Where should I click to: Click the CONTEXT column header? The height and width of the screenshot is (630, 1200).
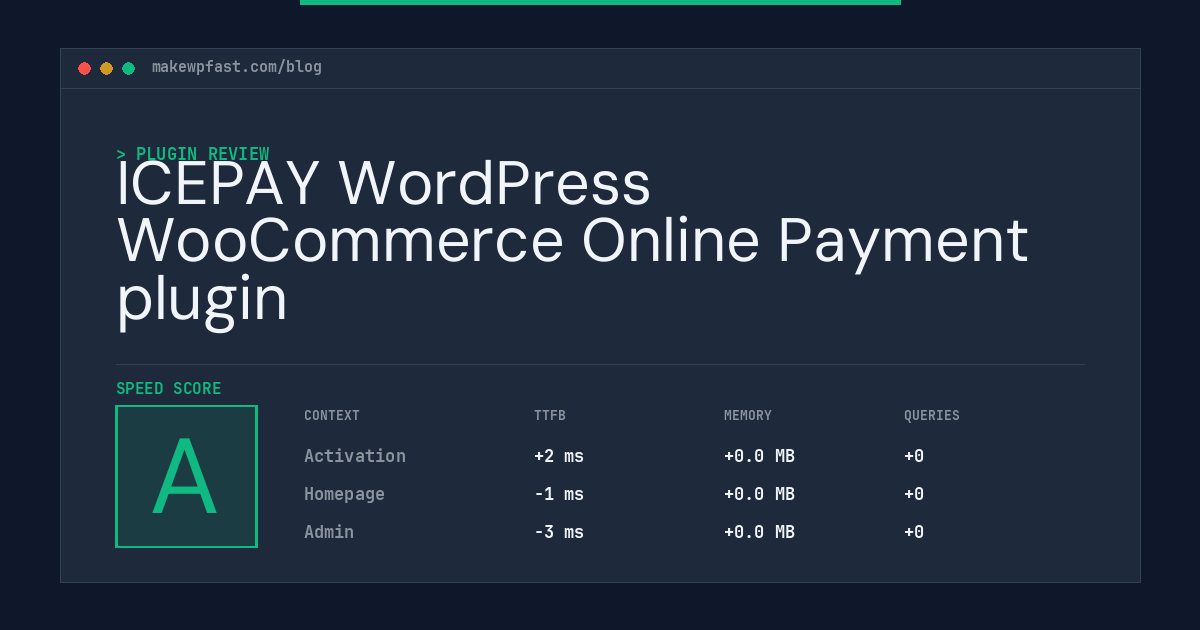pos(332,415)
